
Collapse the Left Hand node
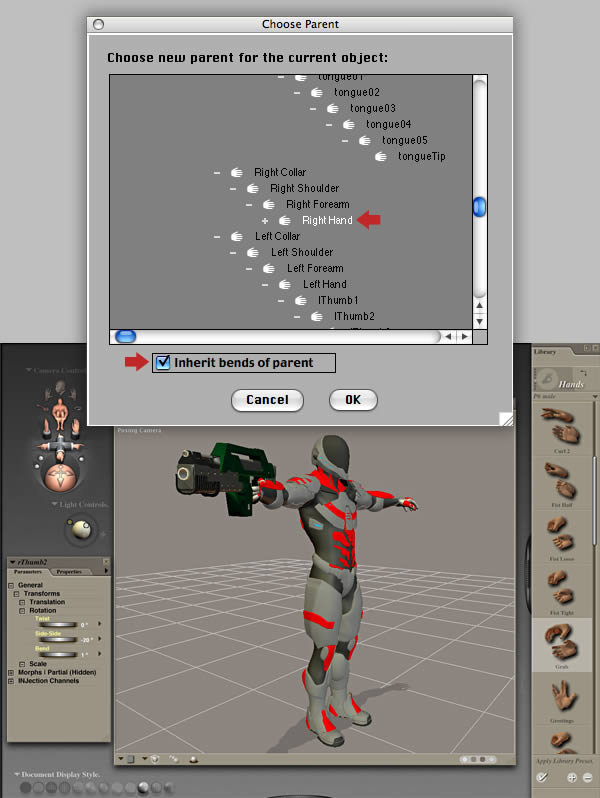click(x=265, y=285)
